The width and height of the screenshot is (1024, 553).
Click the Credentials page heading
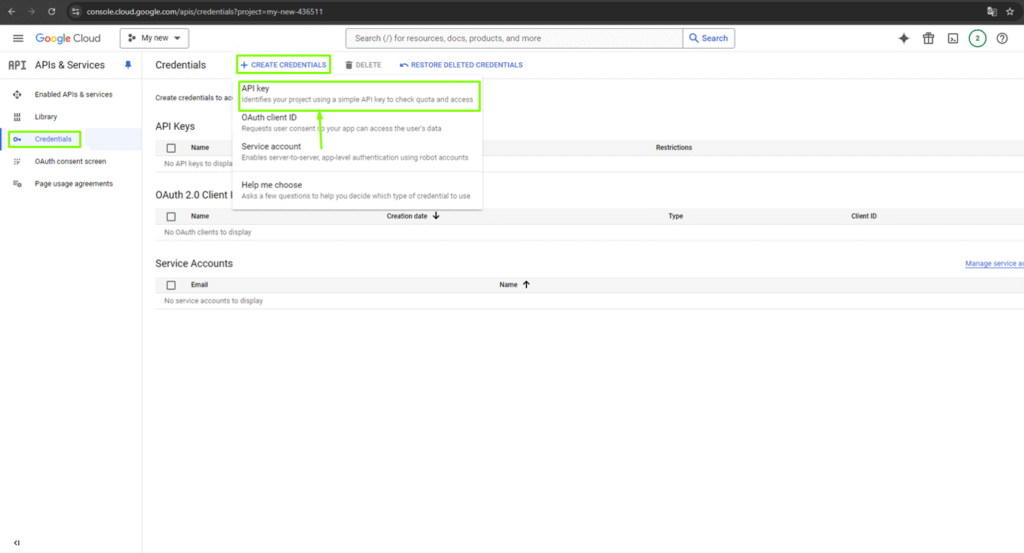point(180,65)
